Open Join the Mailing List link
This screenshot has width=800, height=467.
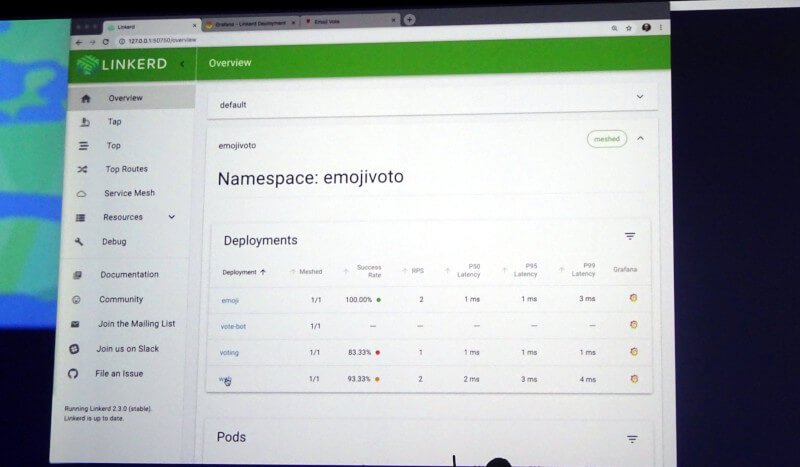pyautogui.click(x=137, y=324)
